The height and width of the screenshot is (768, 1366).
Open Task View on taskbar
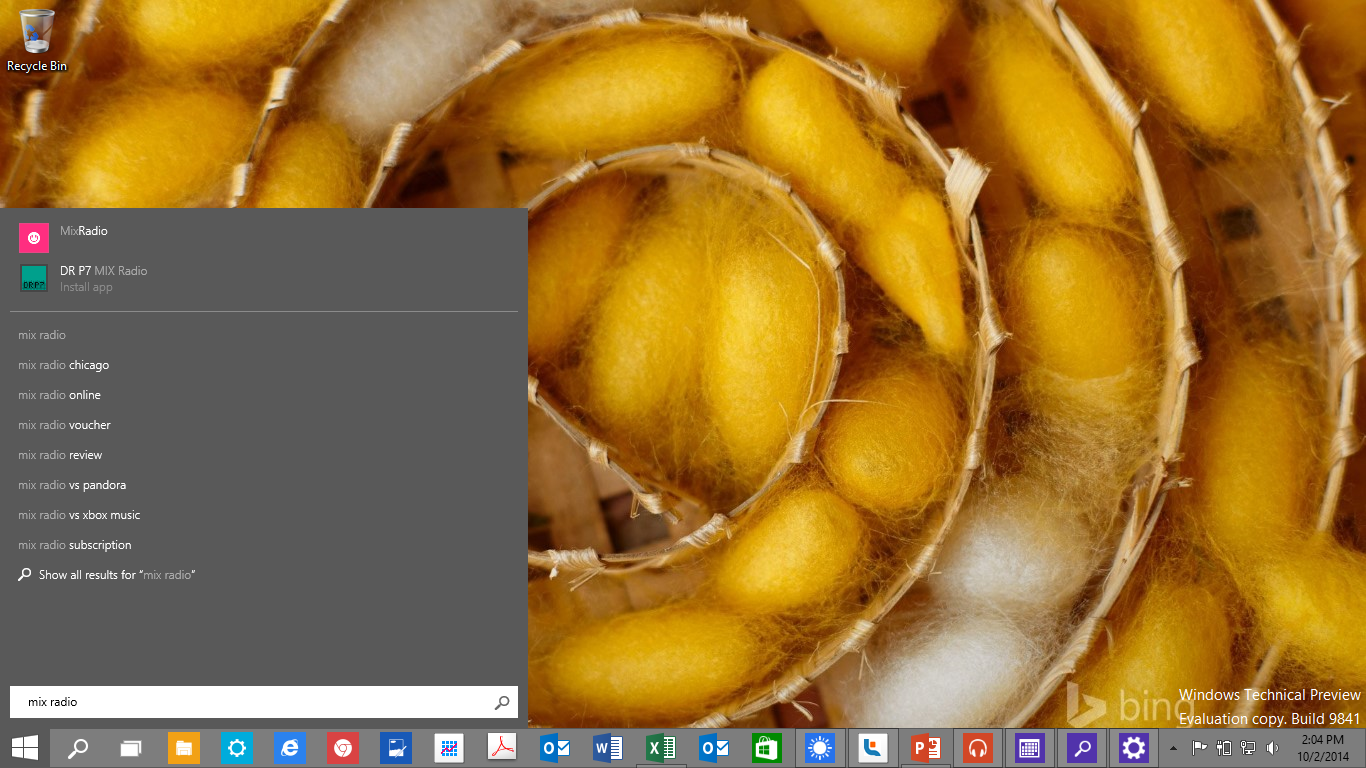pos(131,748)
